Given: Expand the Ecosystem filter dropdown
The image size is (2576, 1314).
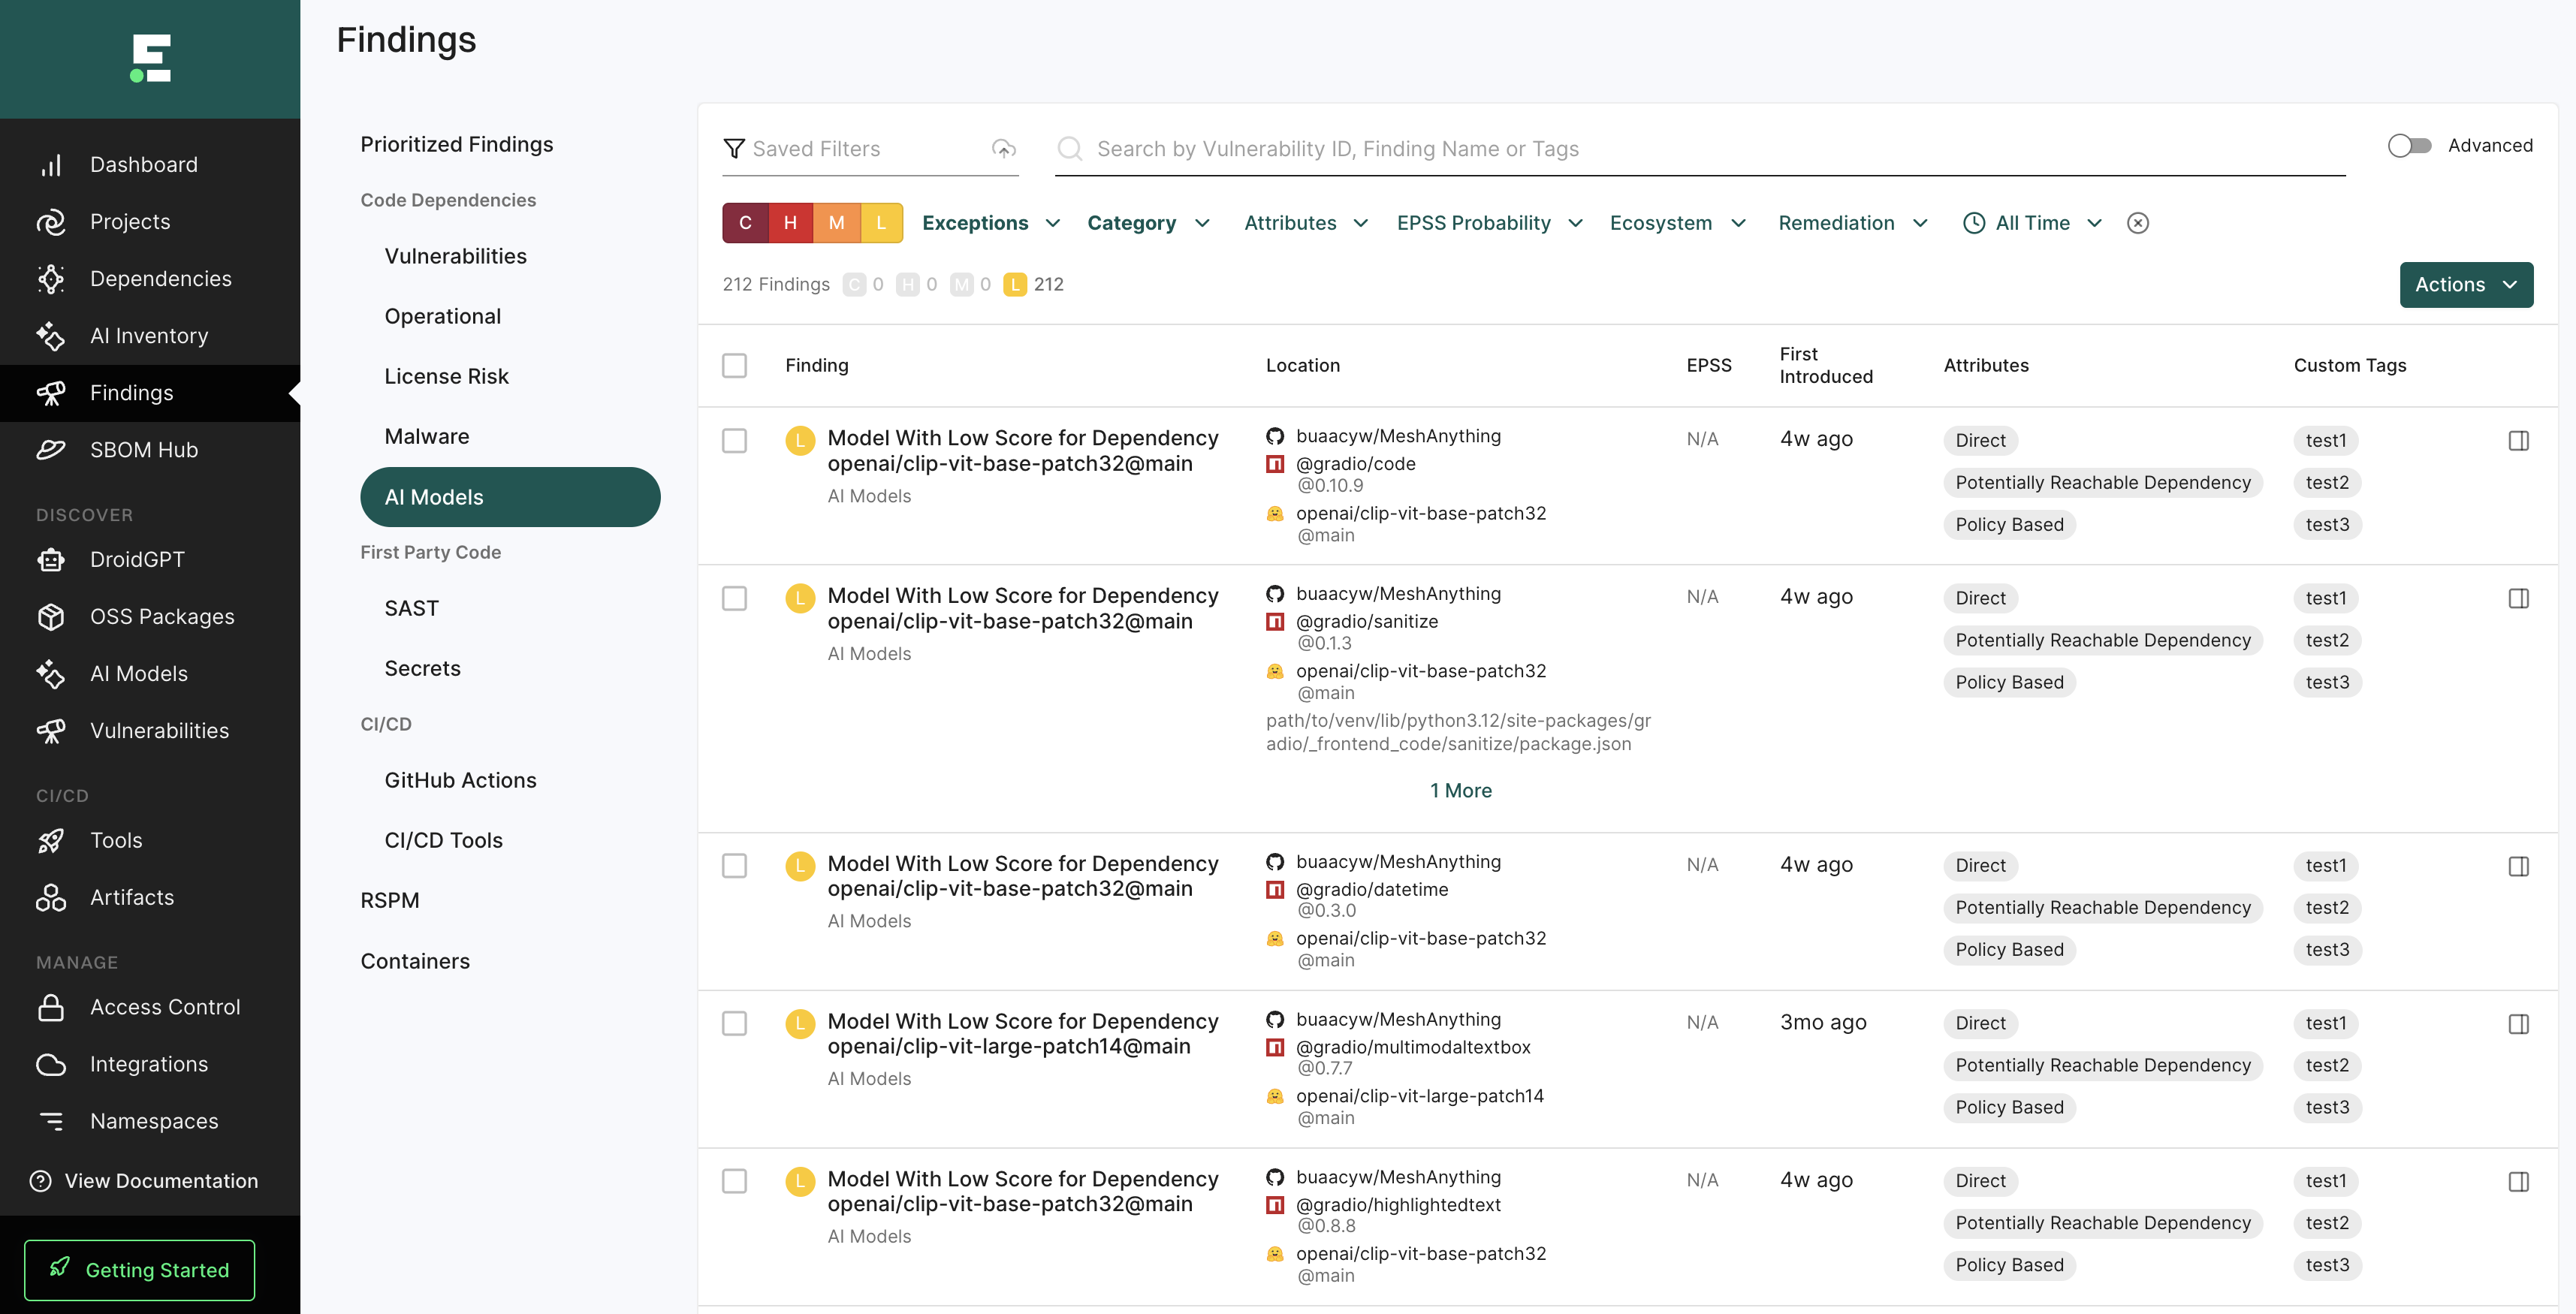Looking at the screenshot, I should click(x=1678, y=223).
